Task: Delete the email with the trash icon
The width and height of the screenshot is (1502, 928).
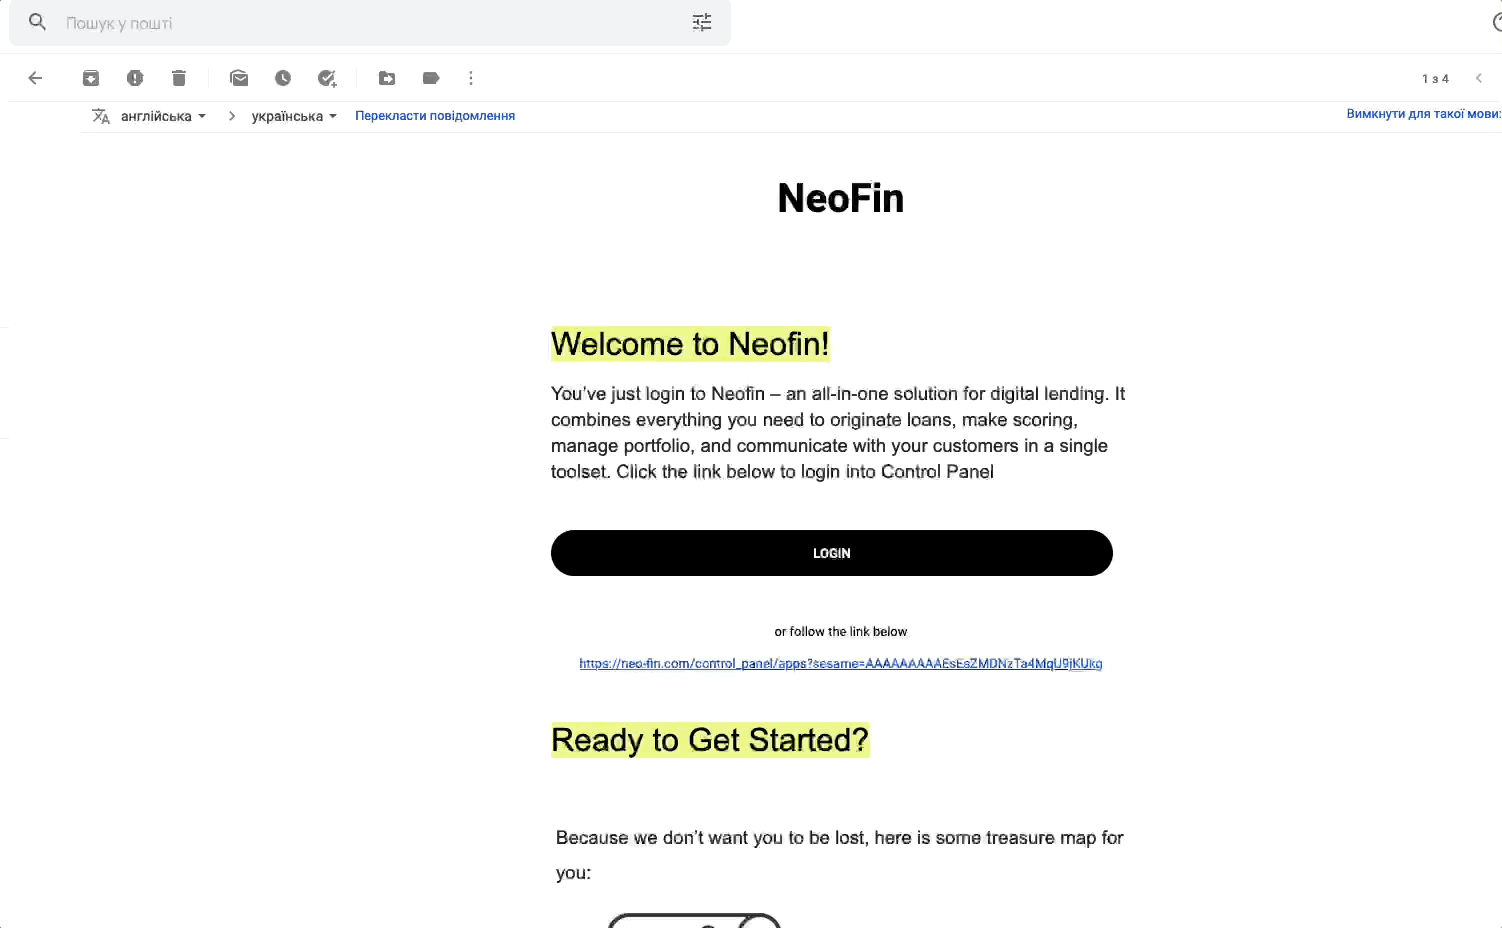Action: pos(179,78)
